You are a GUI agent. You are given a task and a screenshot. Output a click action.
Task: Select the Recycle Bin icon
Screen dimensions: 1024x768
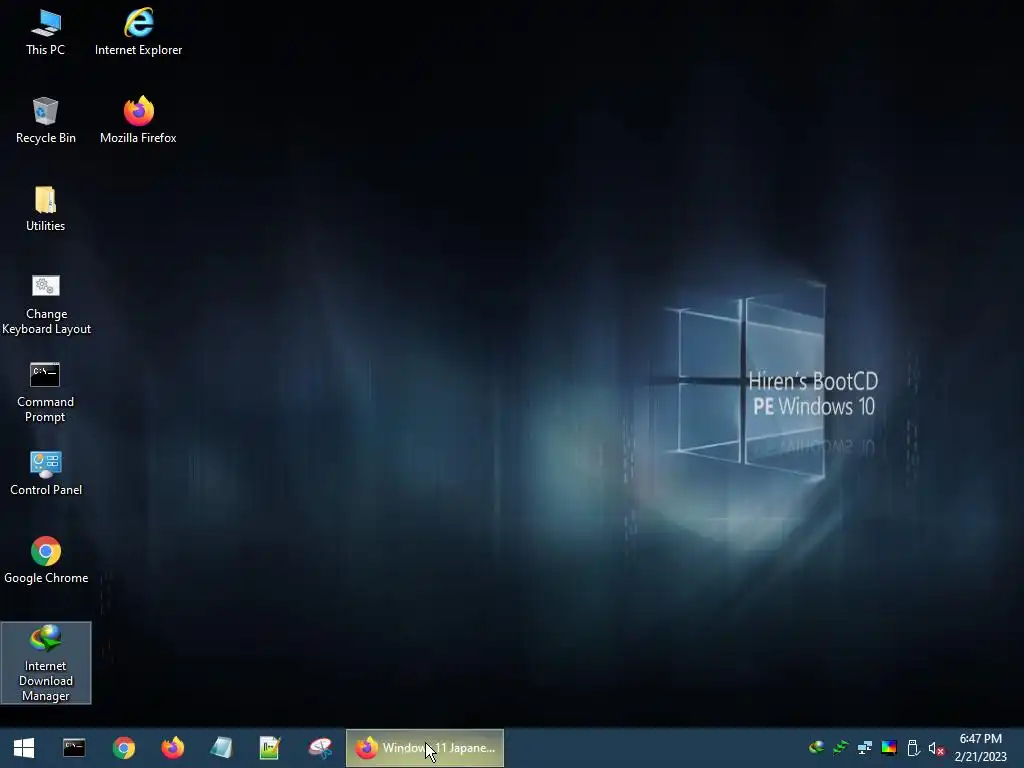46,120
